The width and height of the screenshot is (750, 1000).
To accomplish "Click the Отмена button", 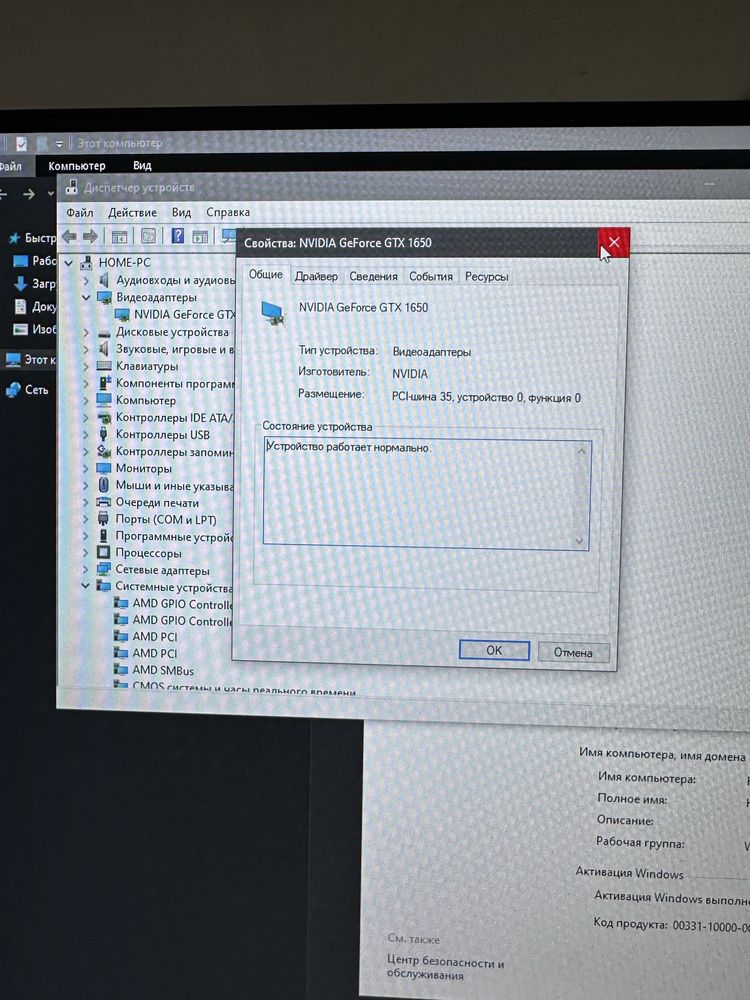I will (x=573, y=652).
